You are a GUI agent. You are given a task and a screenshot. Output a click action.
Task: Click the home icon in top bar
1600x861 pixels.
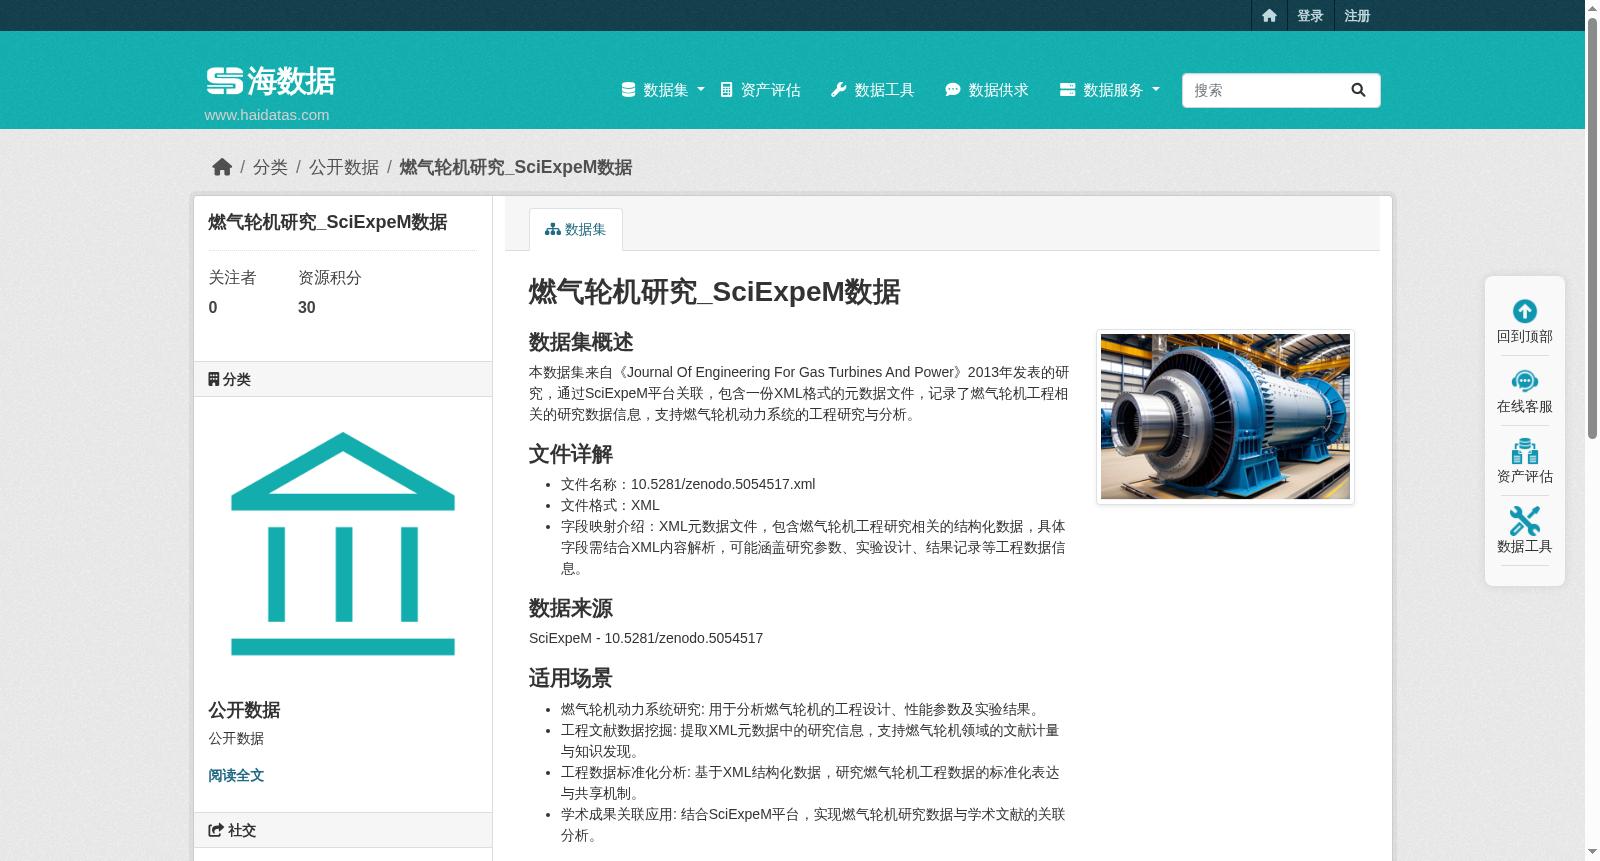click(x=1269, y=16)
